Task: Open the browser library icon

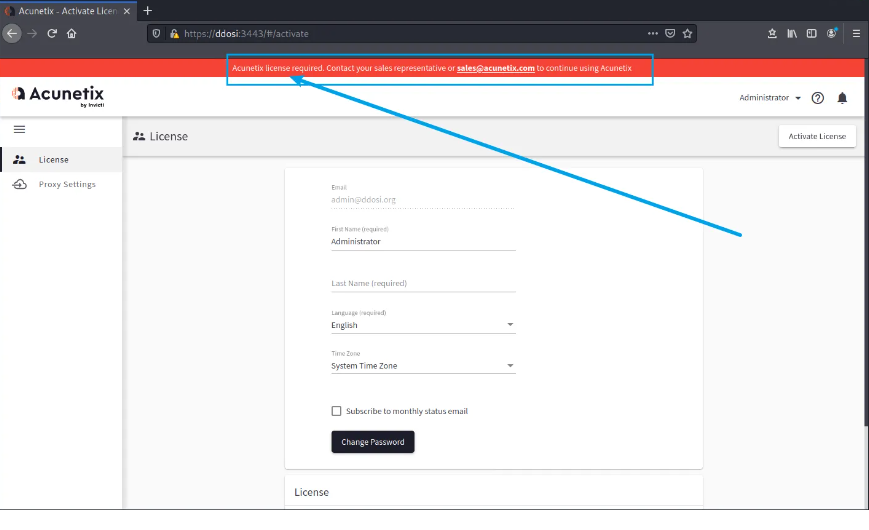Action: pyautogui.click(x=792, y=33)
